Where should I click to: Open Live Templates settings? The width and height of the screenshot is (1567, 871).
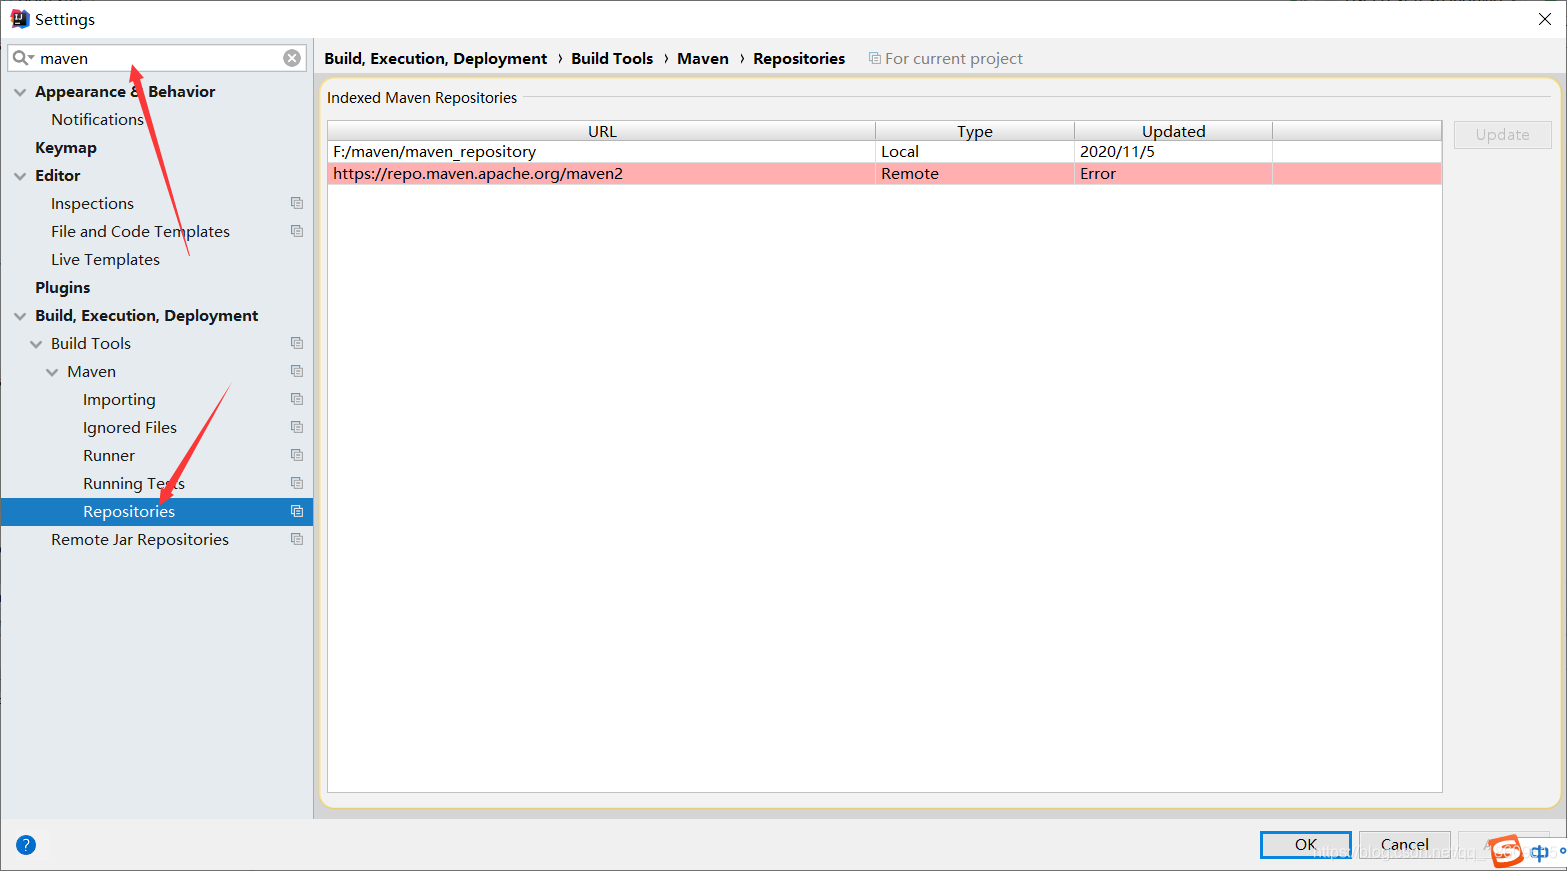[105, 259]
